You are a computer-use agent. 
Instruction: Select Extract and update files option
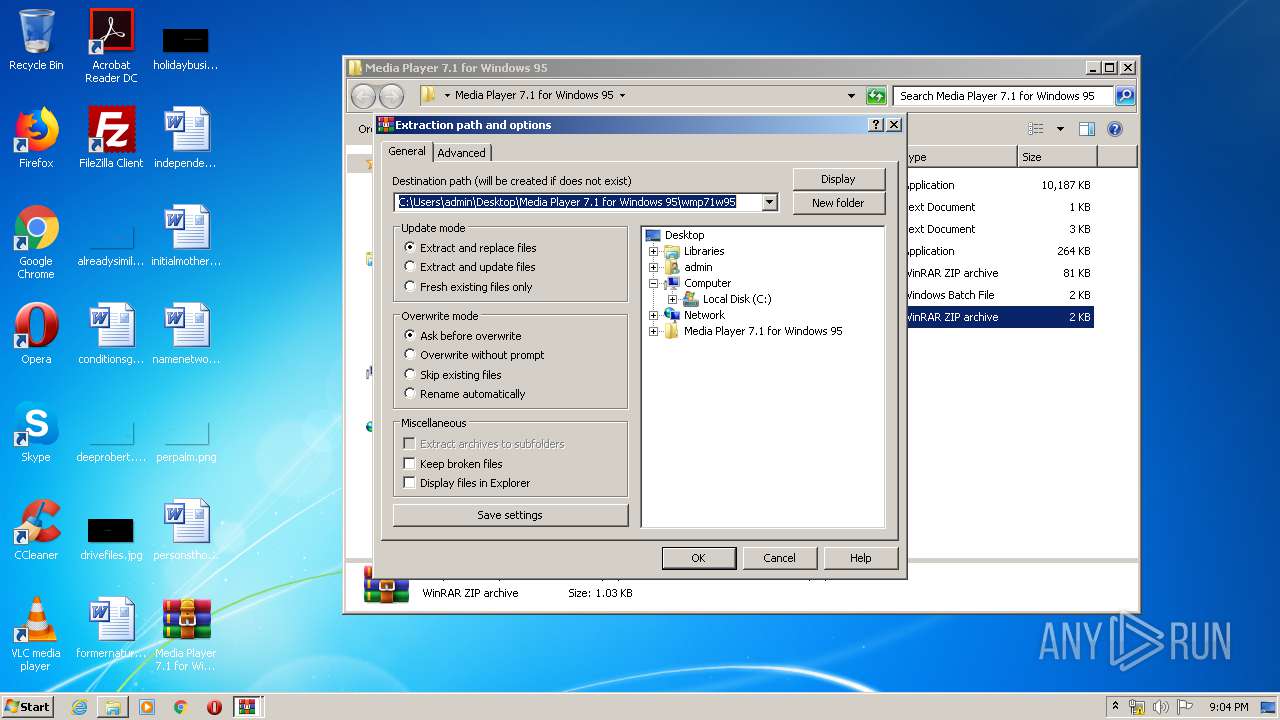(469, 267)
